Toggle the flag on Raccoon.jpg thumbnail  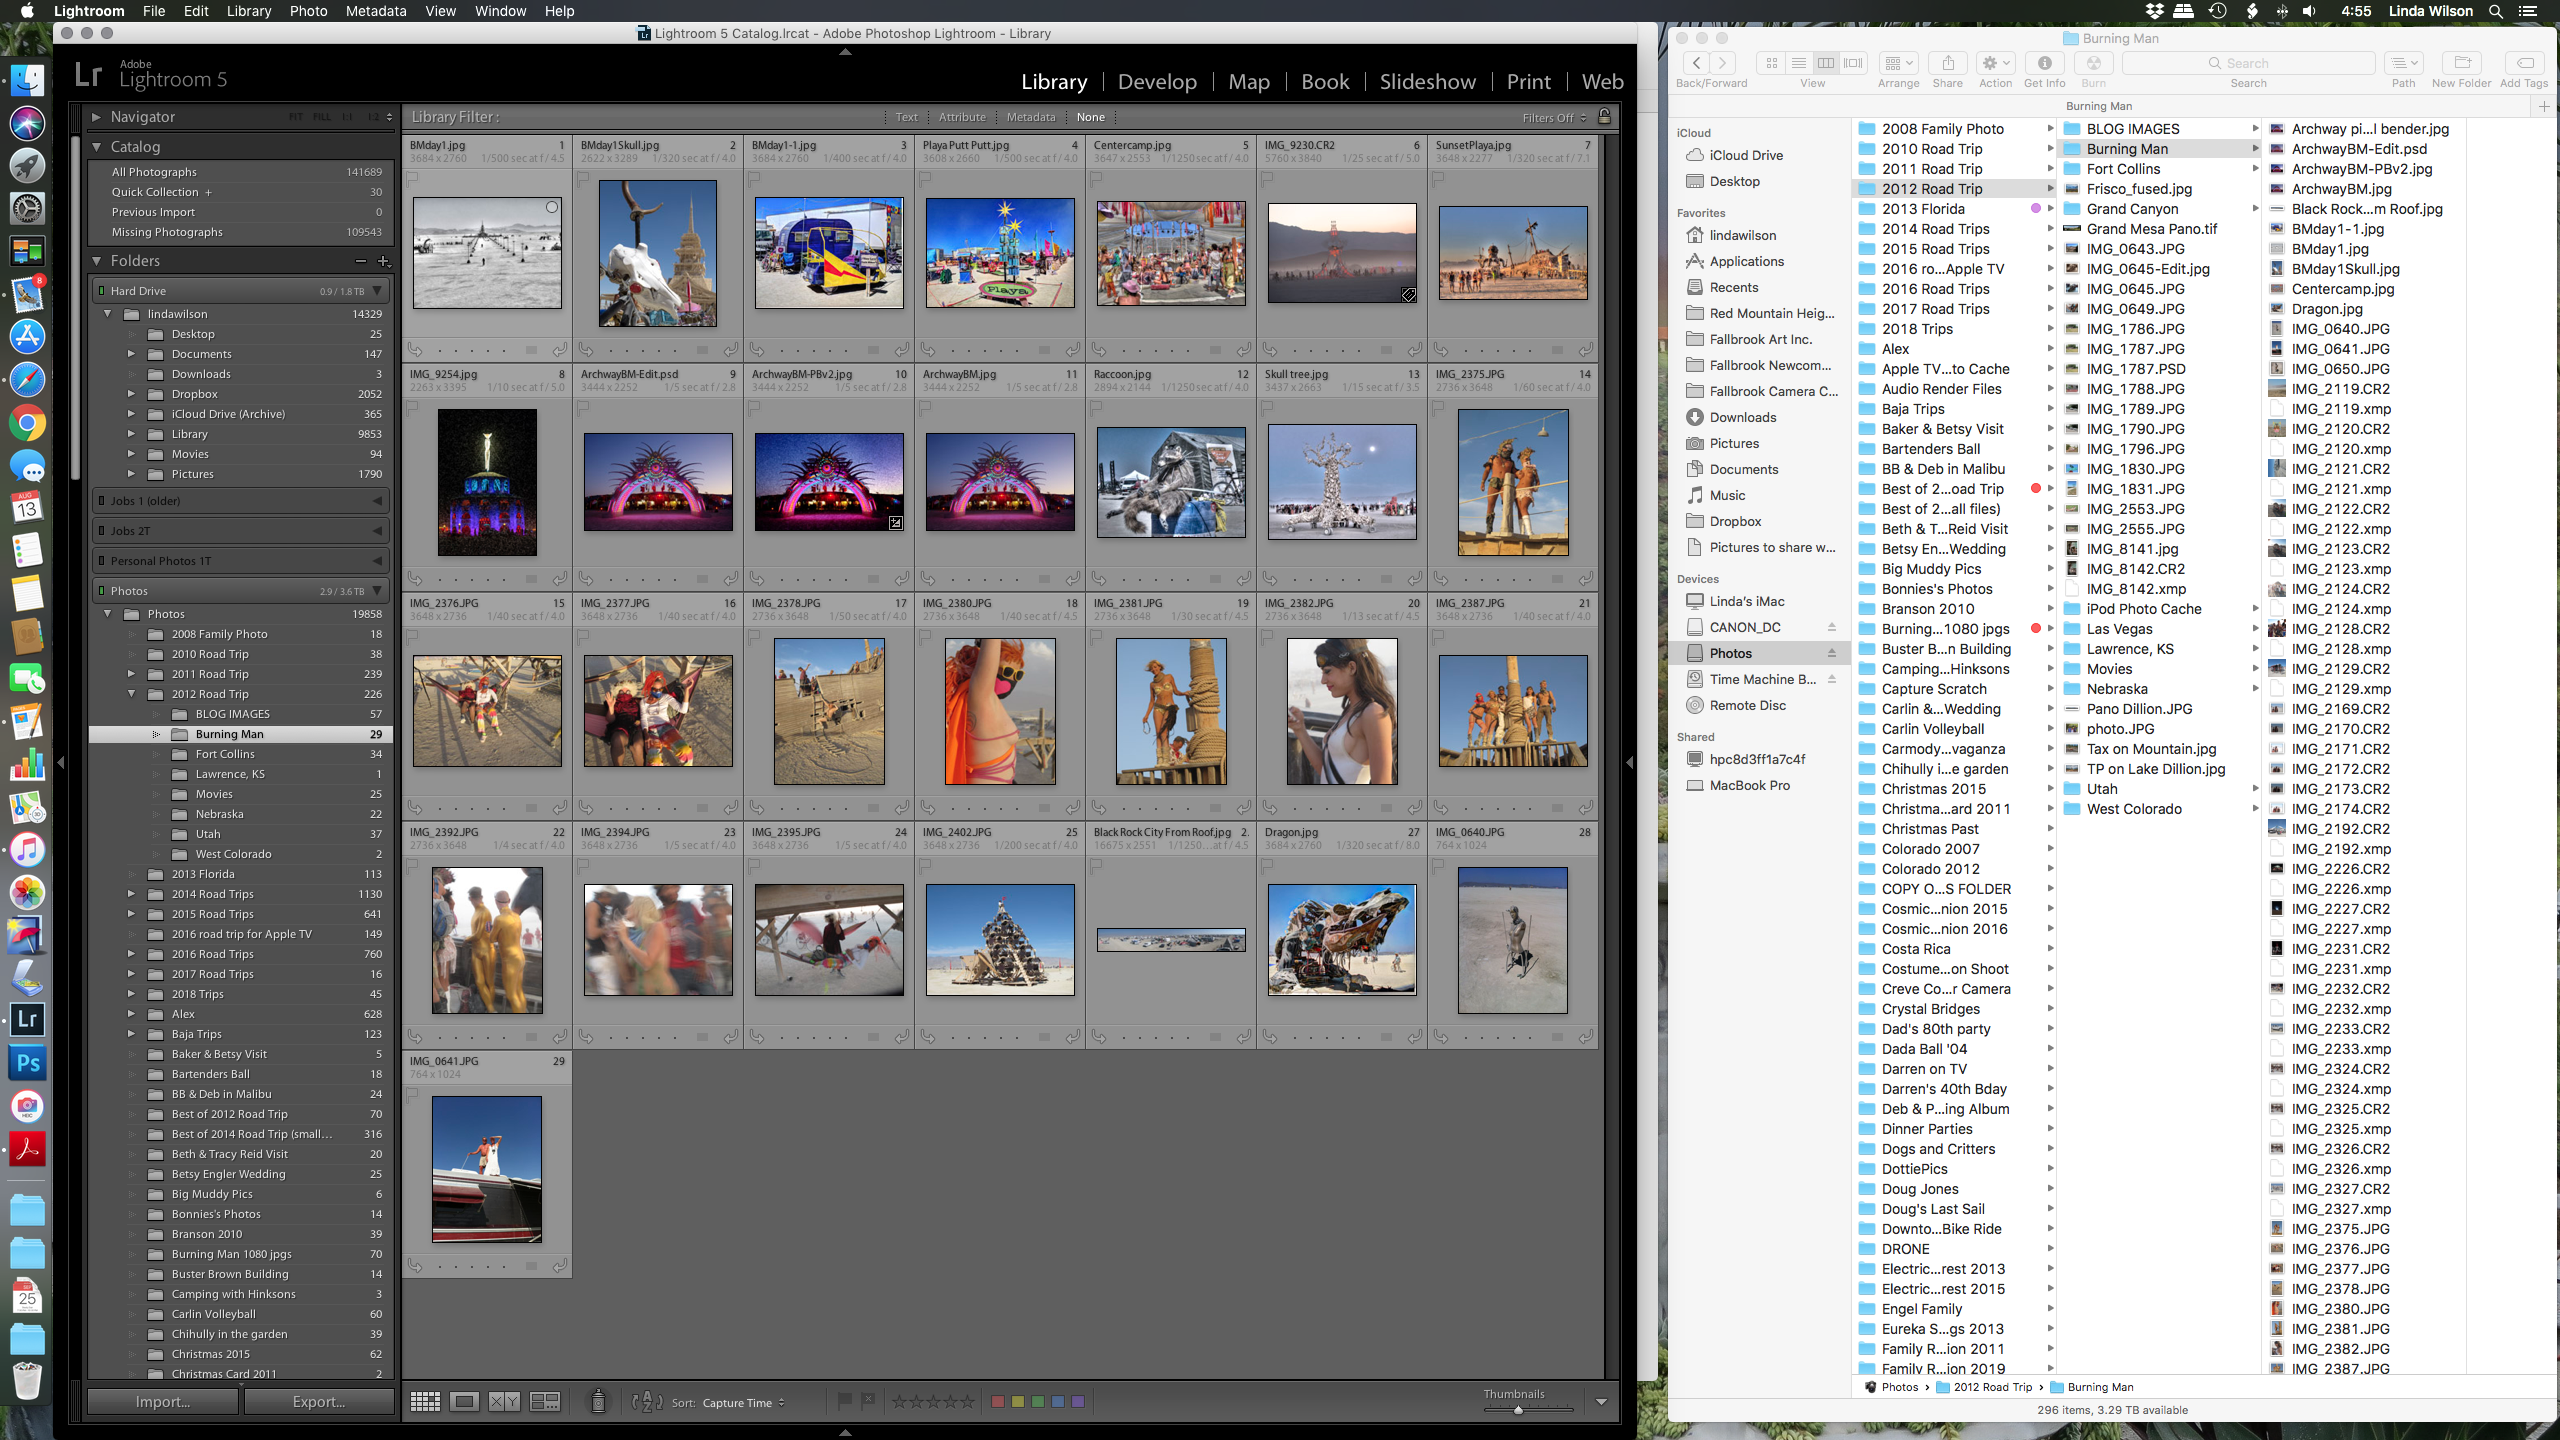[1096, 407]
